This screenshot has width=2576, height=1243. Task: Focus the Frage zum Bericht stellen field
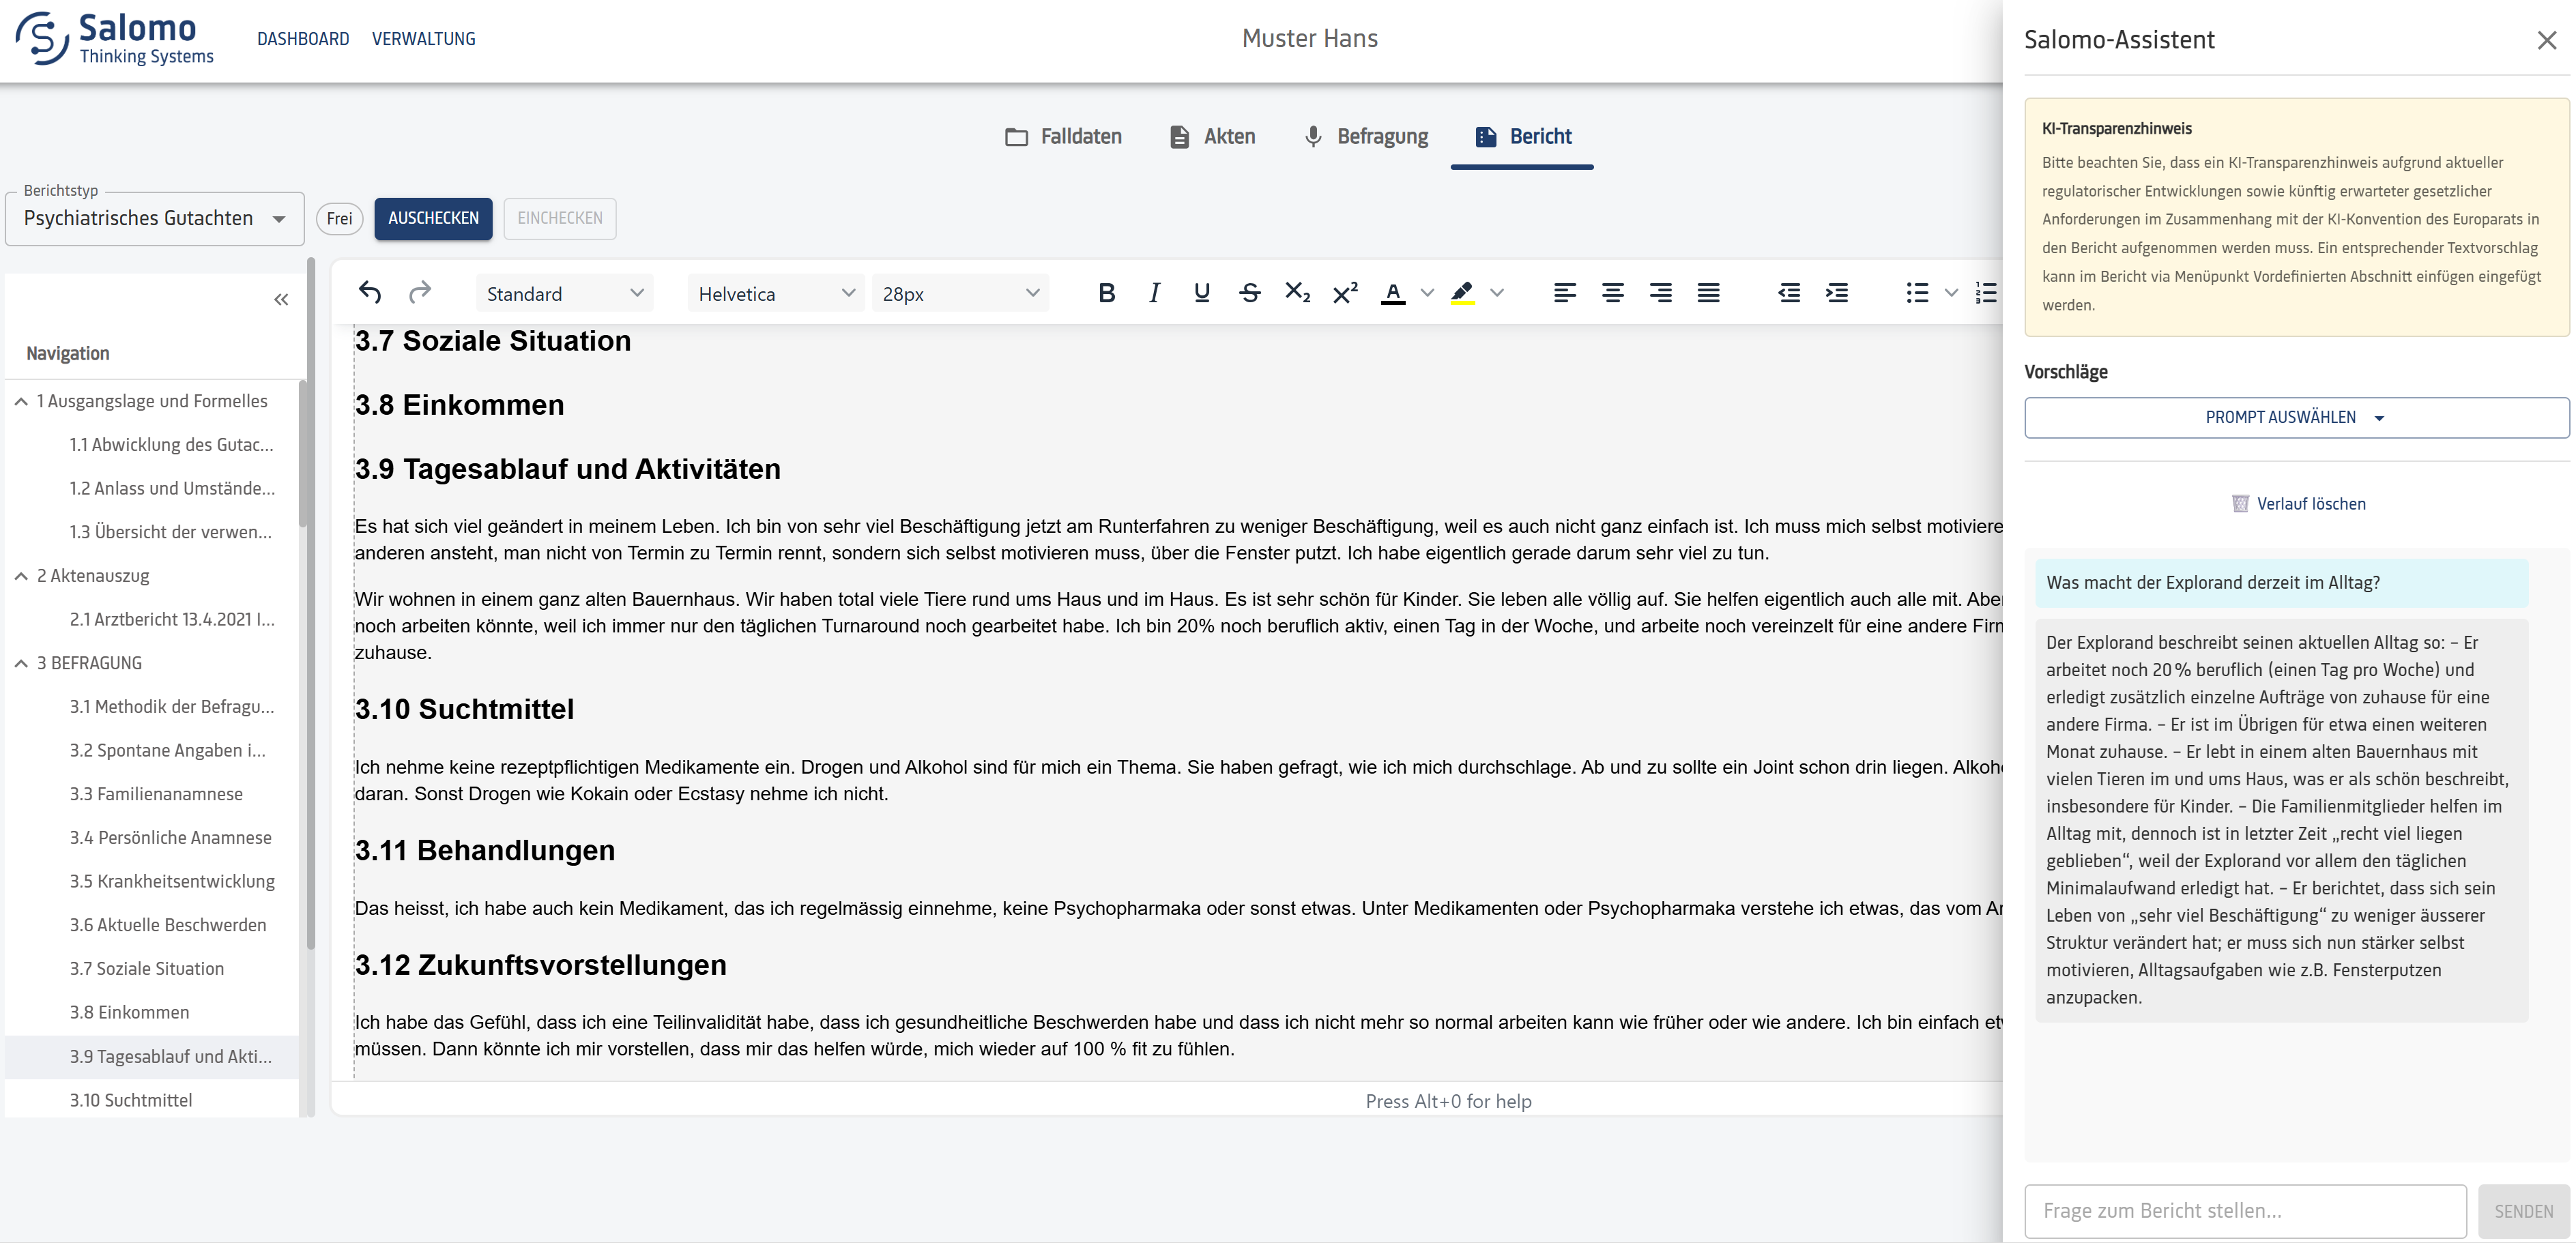2246,1211
